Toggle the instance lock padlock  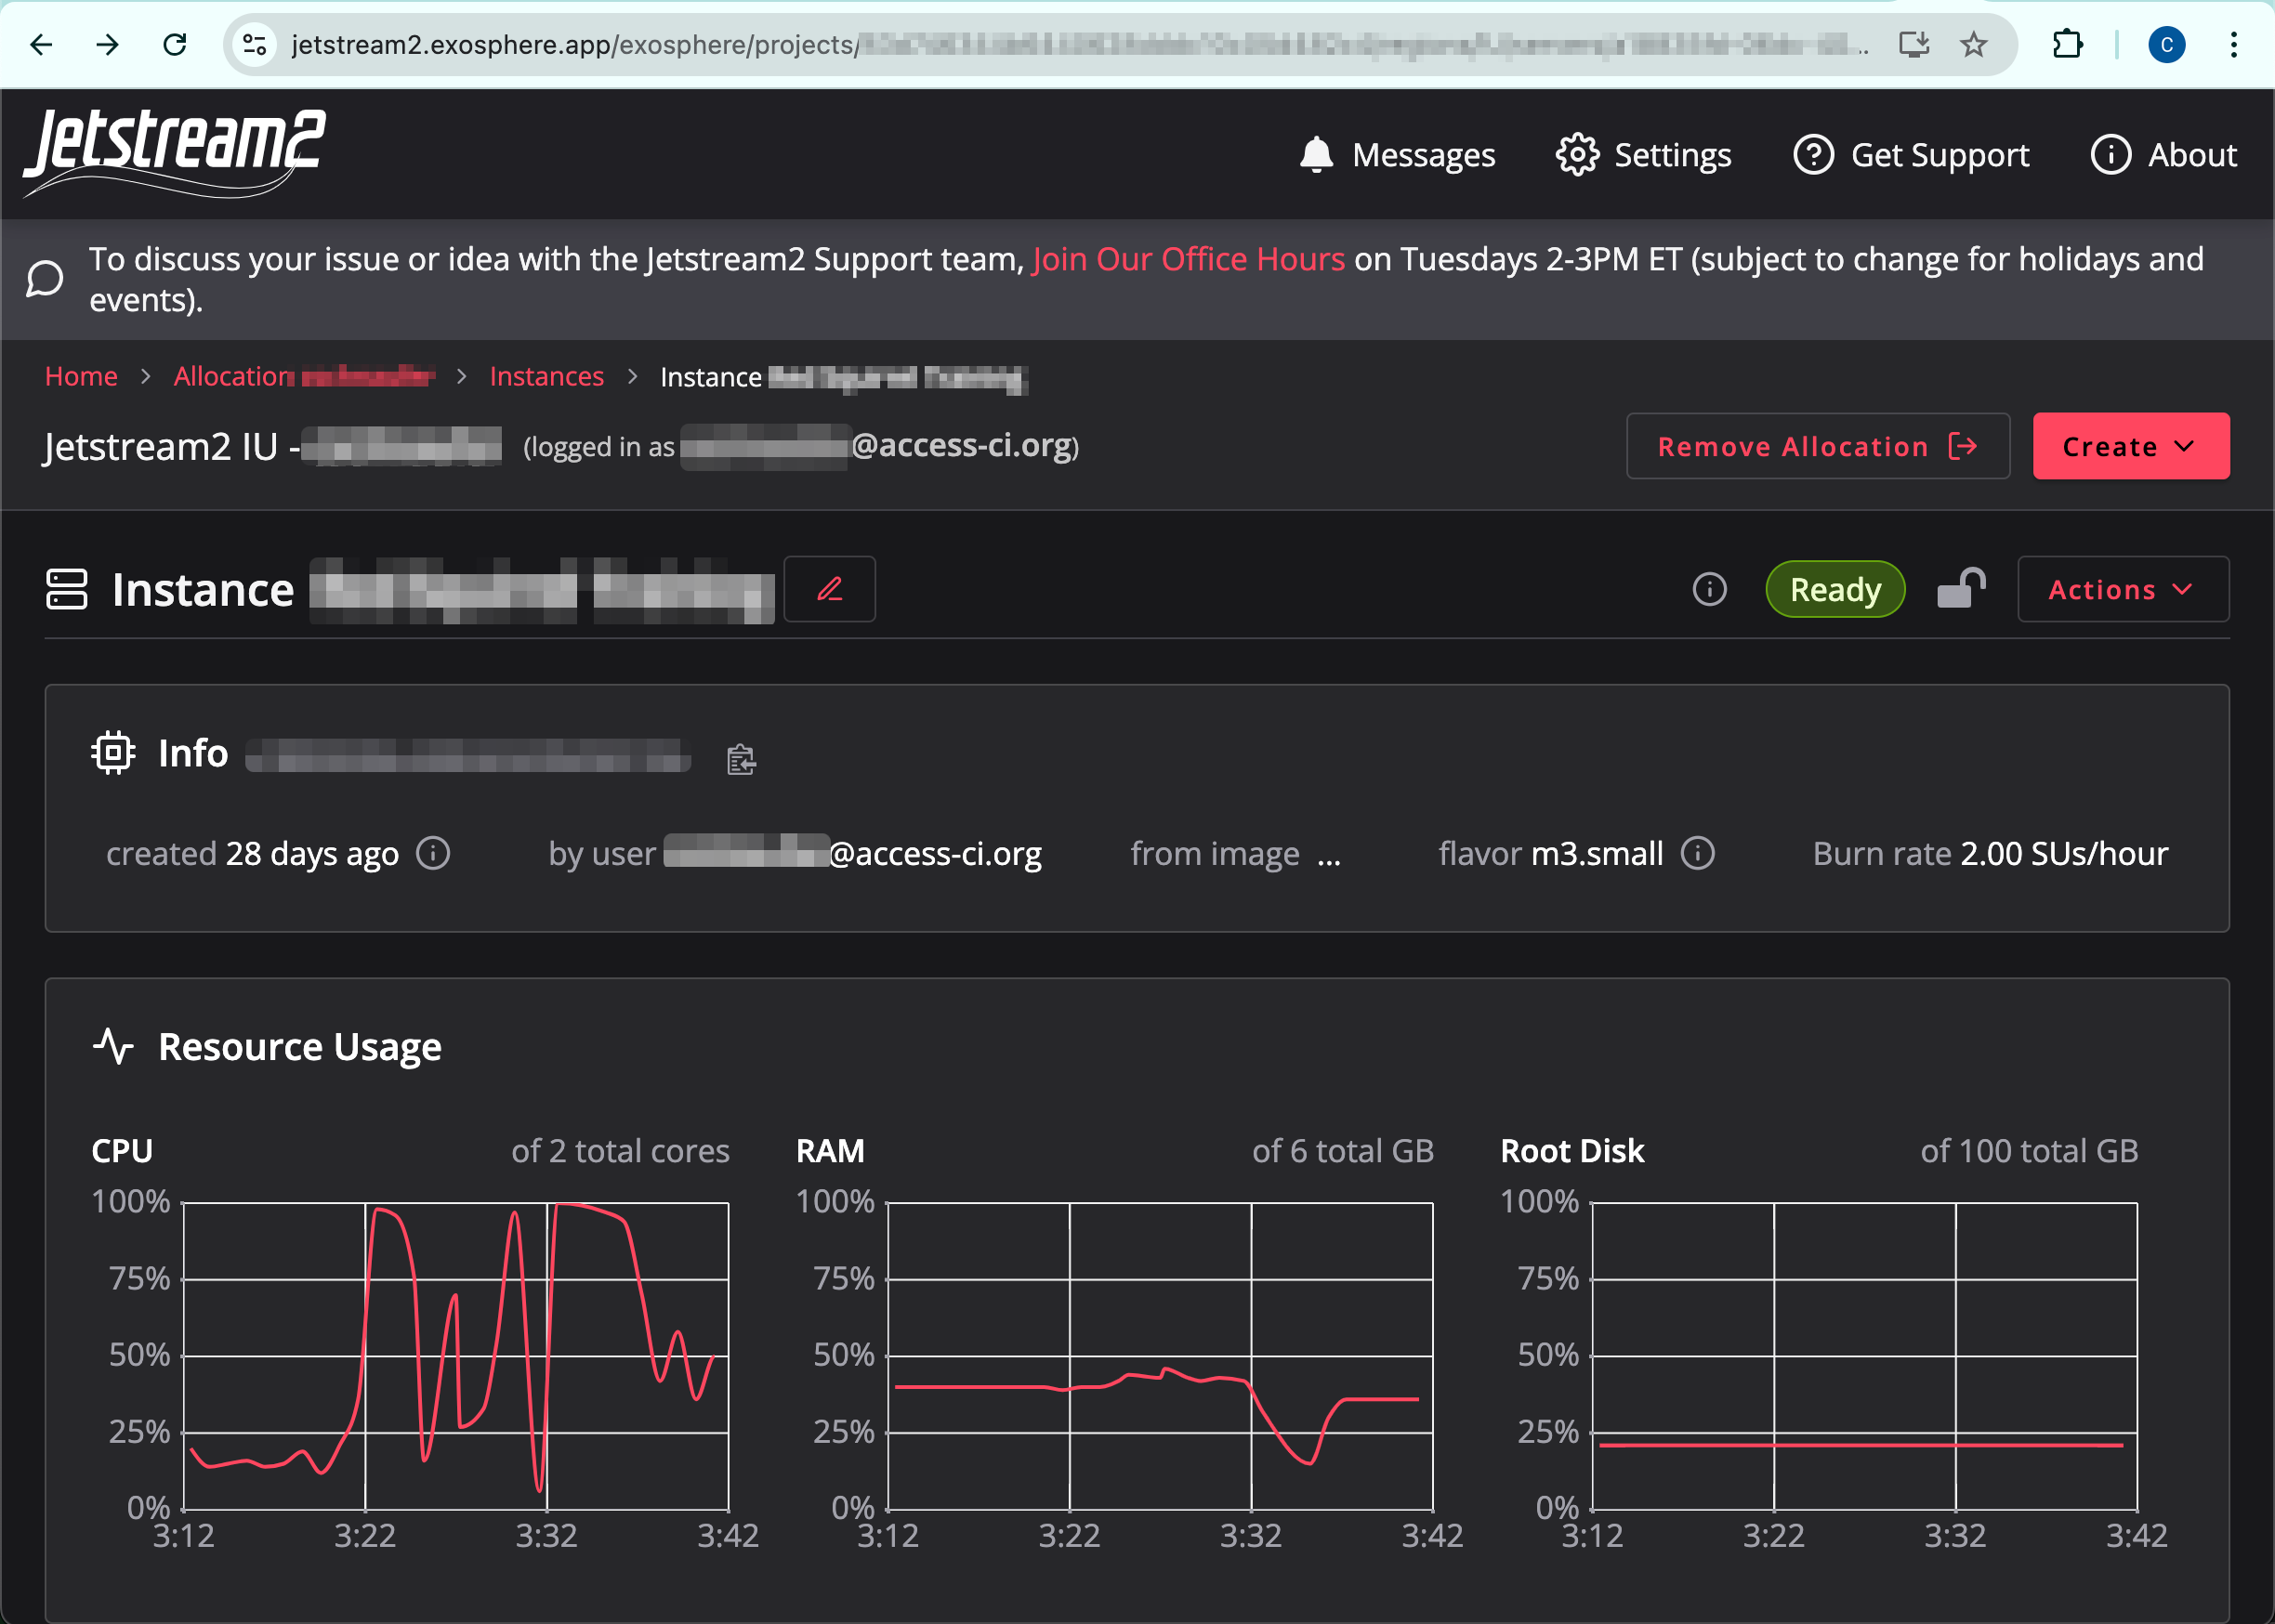1961,589
